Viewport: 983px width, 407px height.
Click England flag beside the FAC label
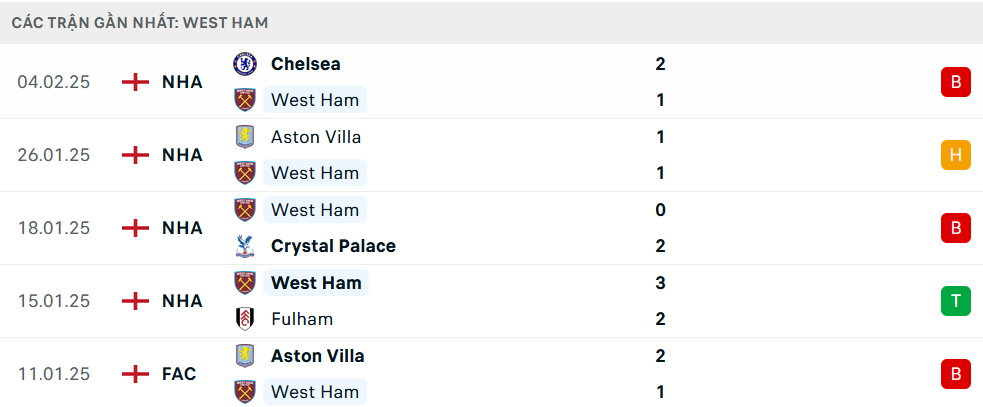click(x=135, y=374)
